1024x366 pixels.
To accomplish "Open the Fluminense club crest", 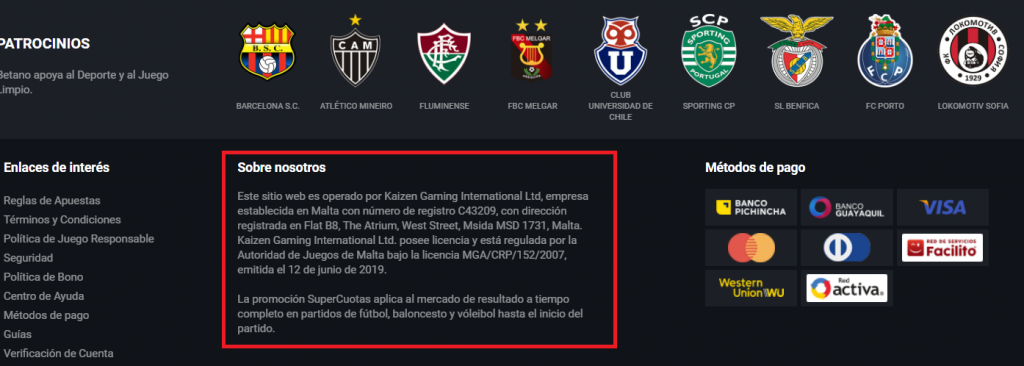I will click(444, 53).
